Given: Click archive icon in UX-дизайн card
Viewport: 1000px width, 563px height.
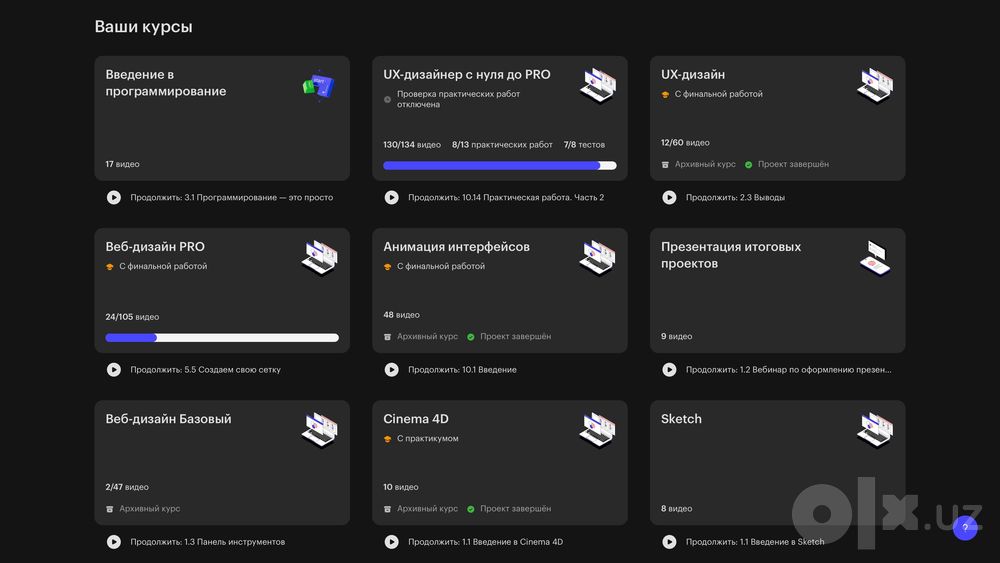Looking at the screenshot, I should [x=665, y=165].
